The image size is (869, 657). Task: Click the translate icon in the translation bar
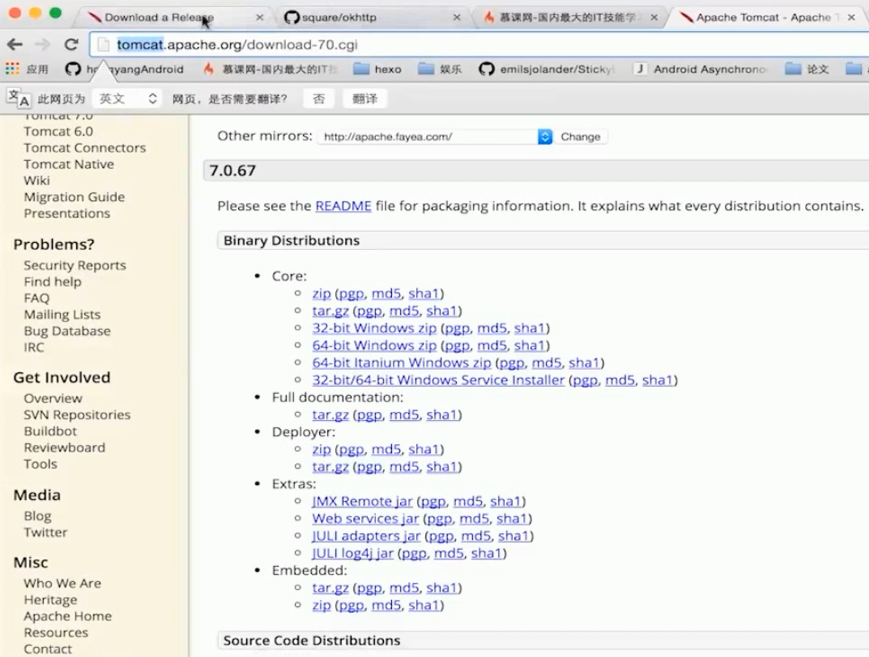(18, 98)
